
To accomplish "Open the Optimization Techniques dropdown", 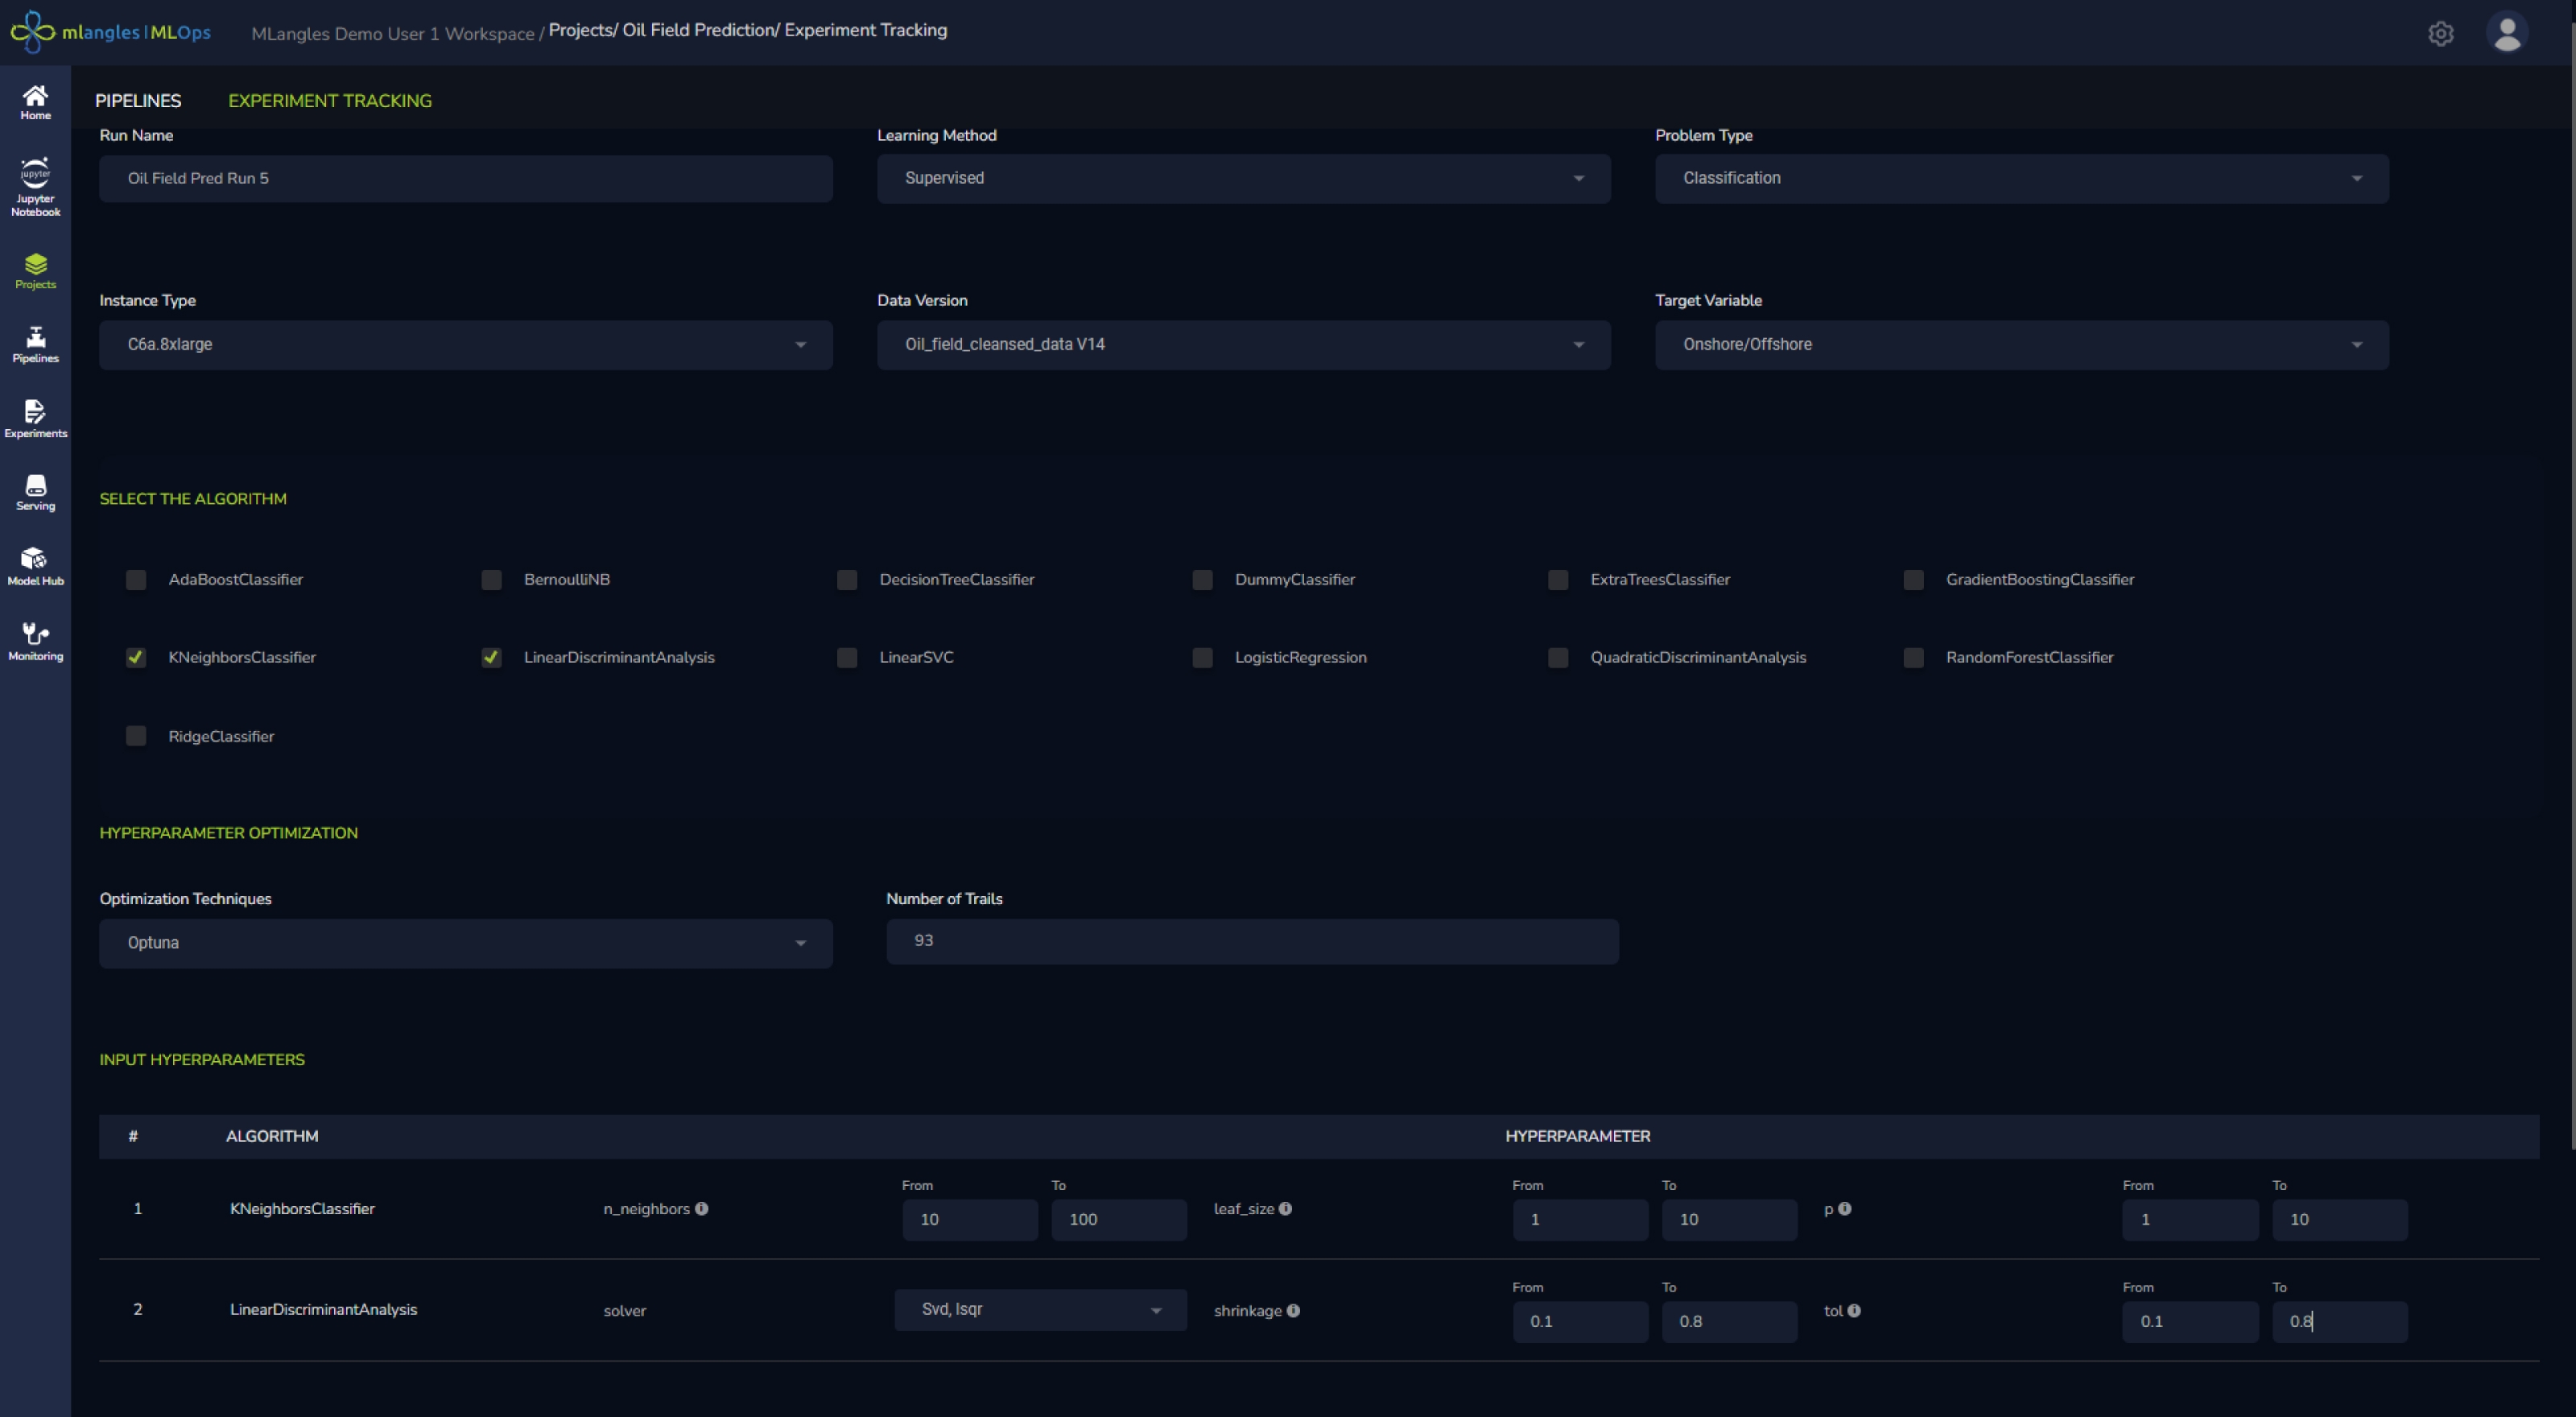I will point(465,943).
